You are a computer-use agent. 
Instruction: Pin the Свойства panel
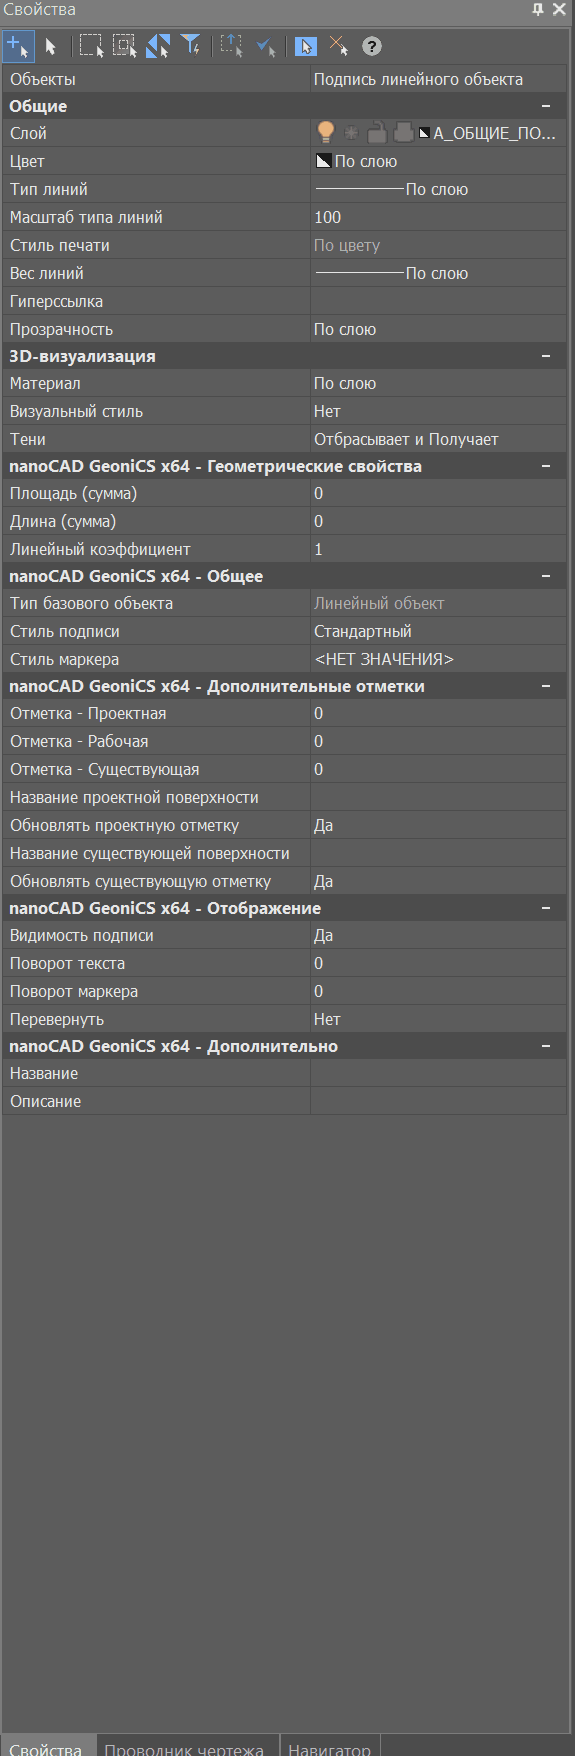point(538,9)
